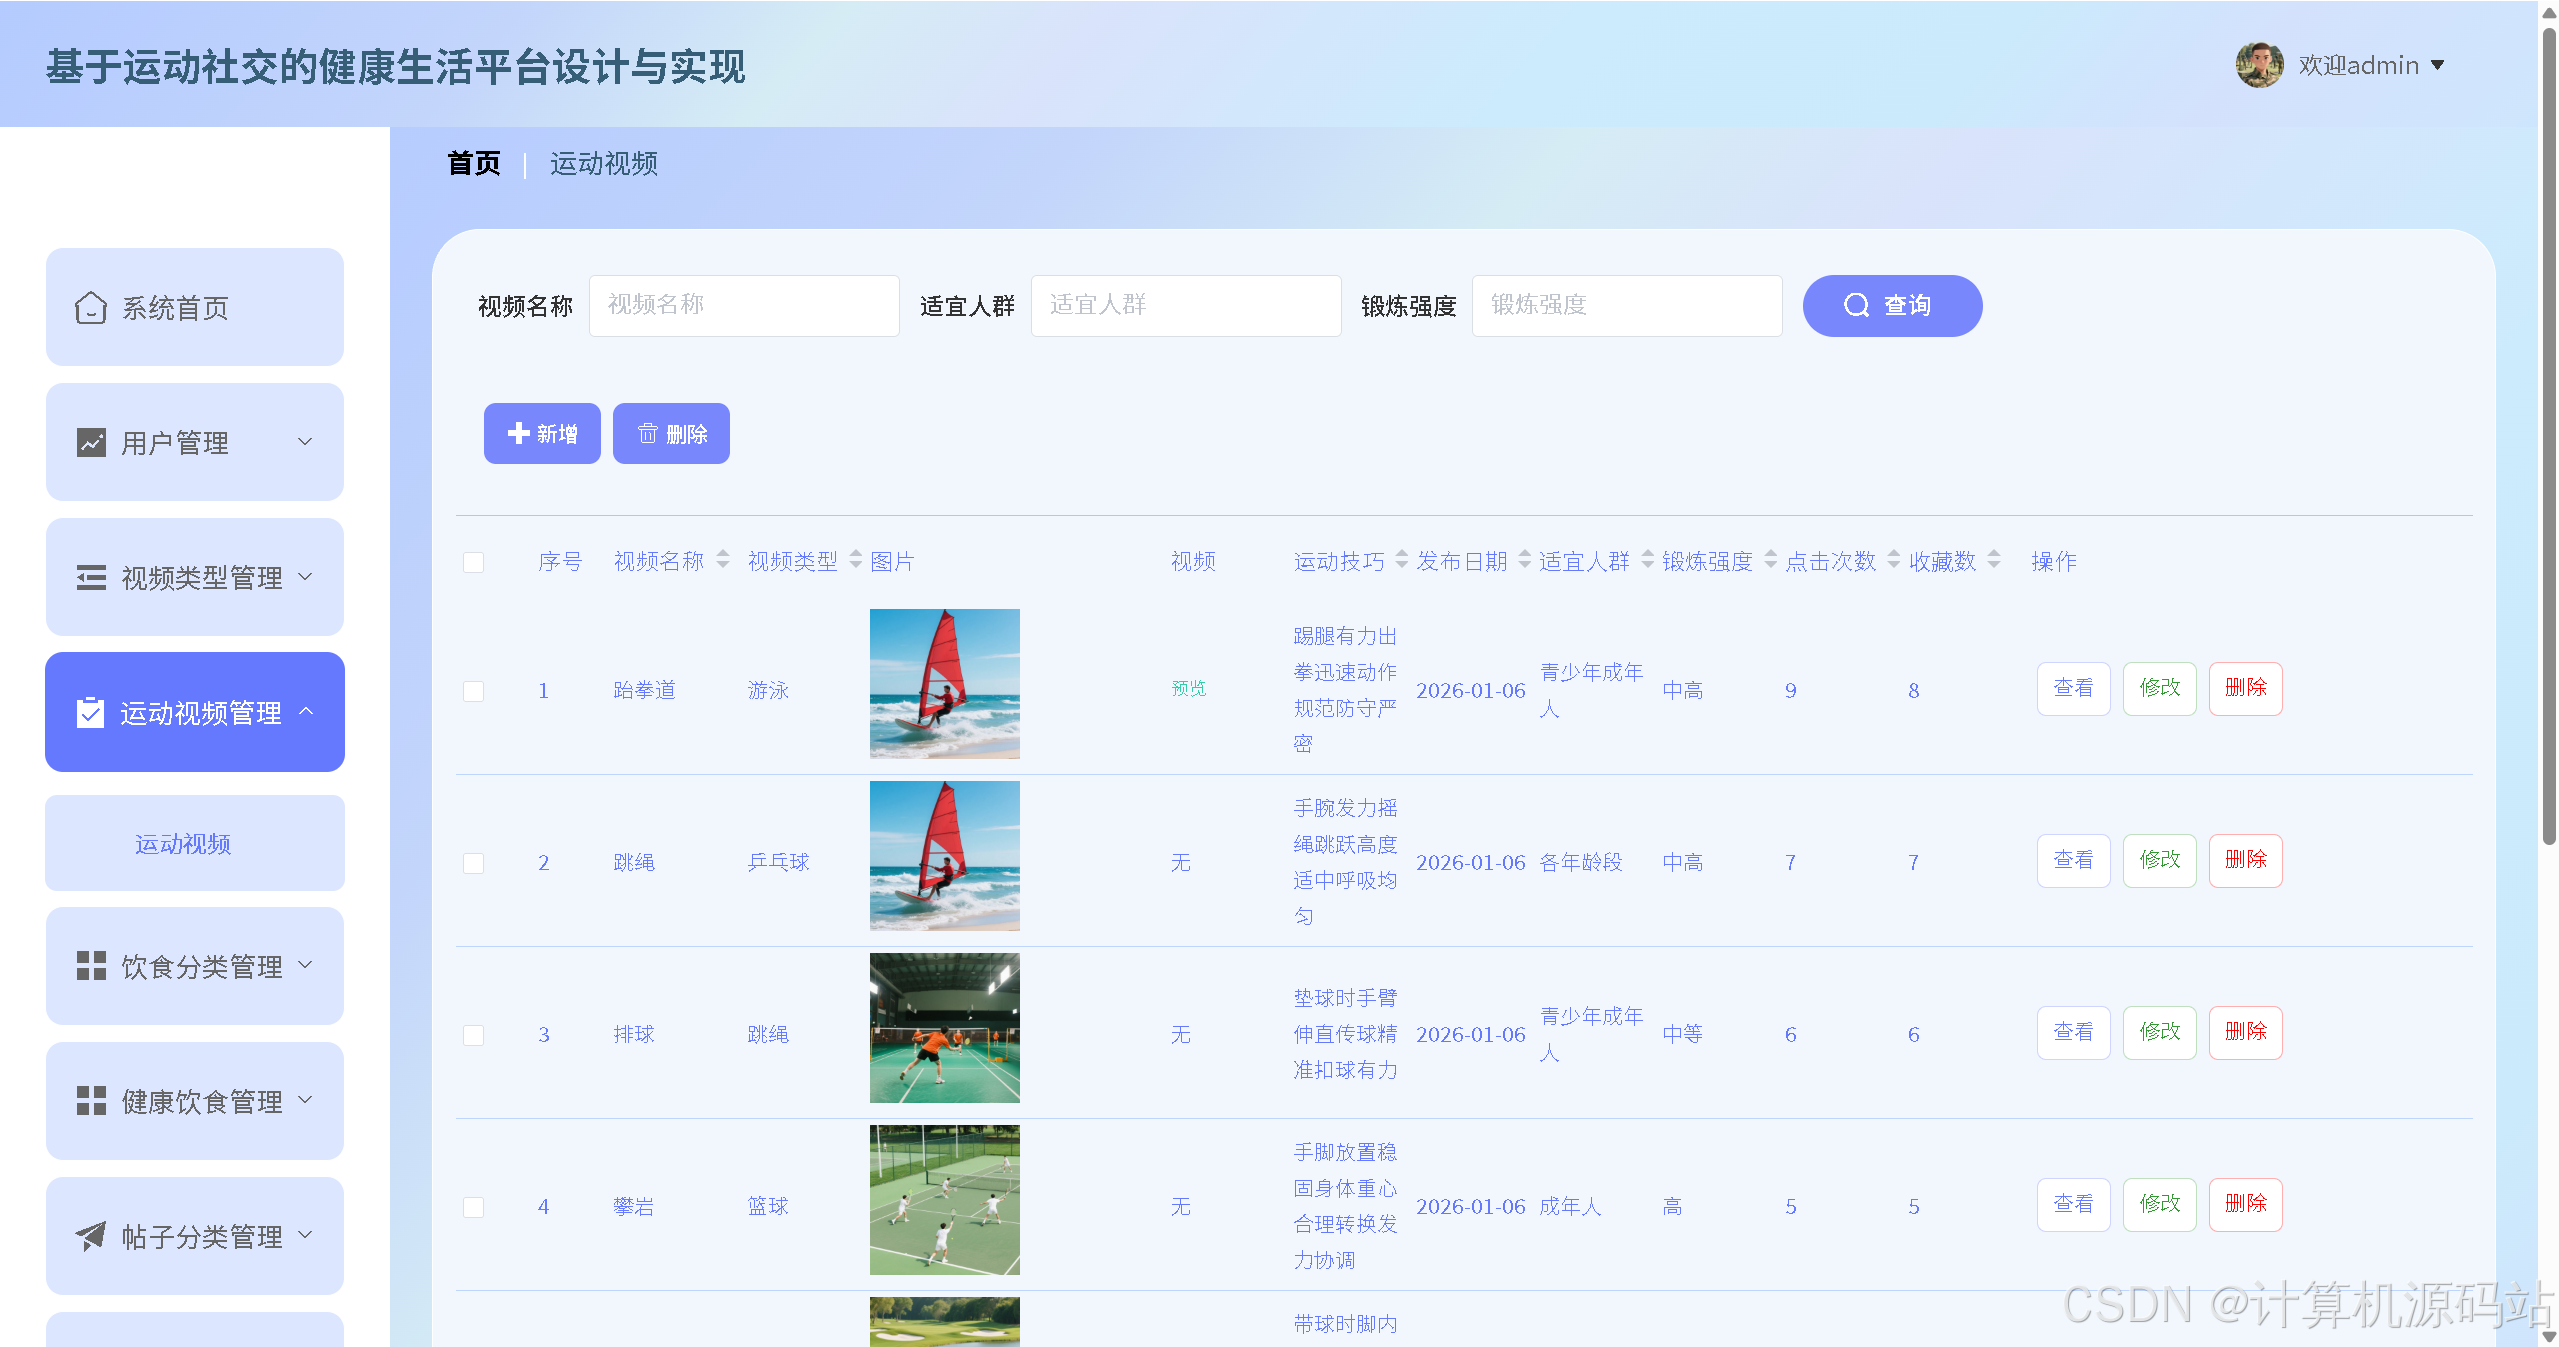Focus the 适宜人群 search field
Image resolution: width=2559 pixels, height=1347 pixels.
click(x=1186, y=305)
